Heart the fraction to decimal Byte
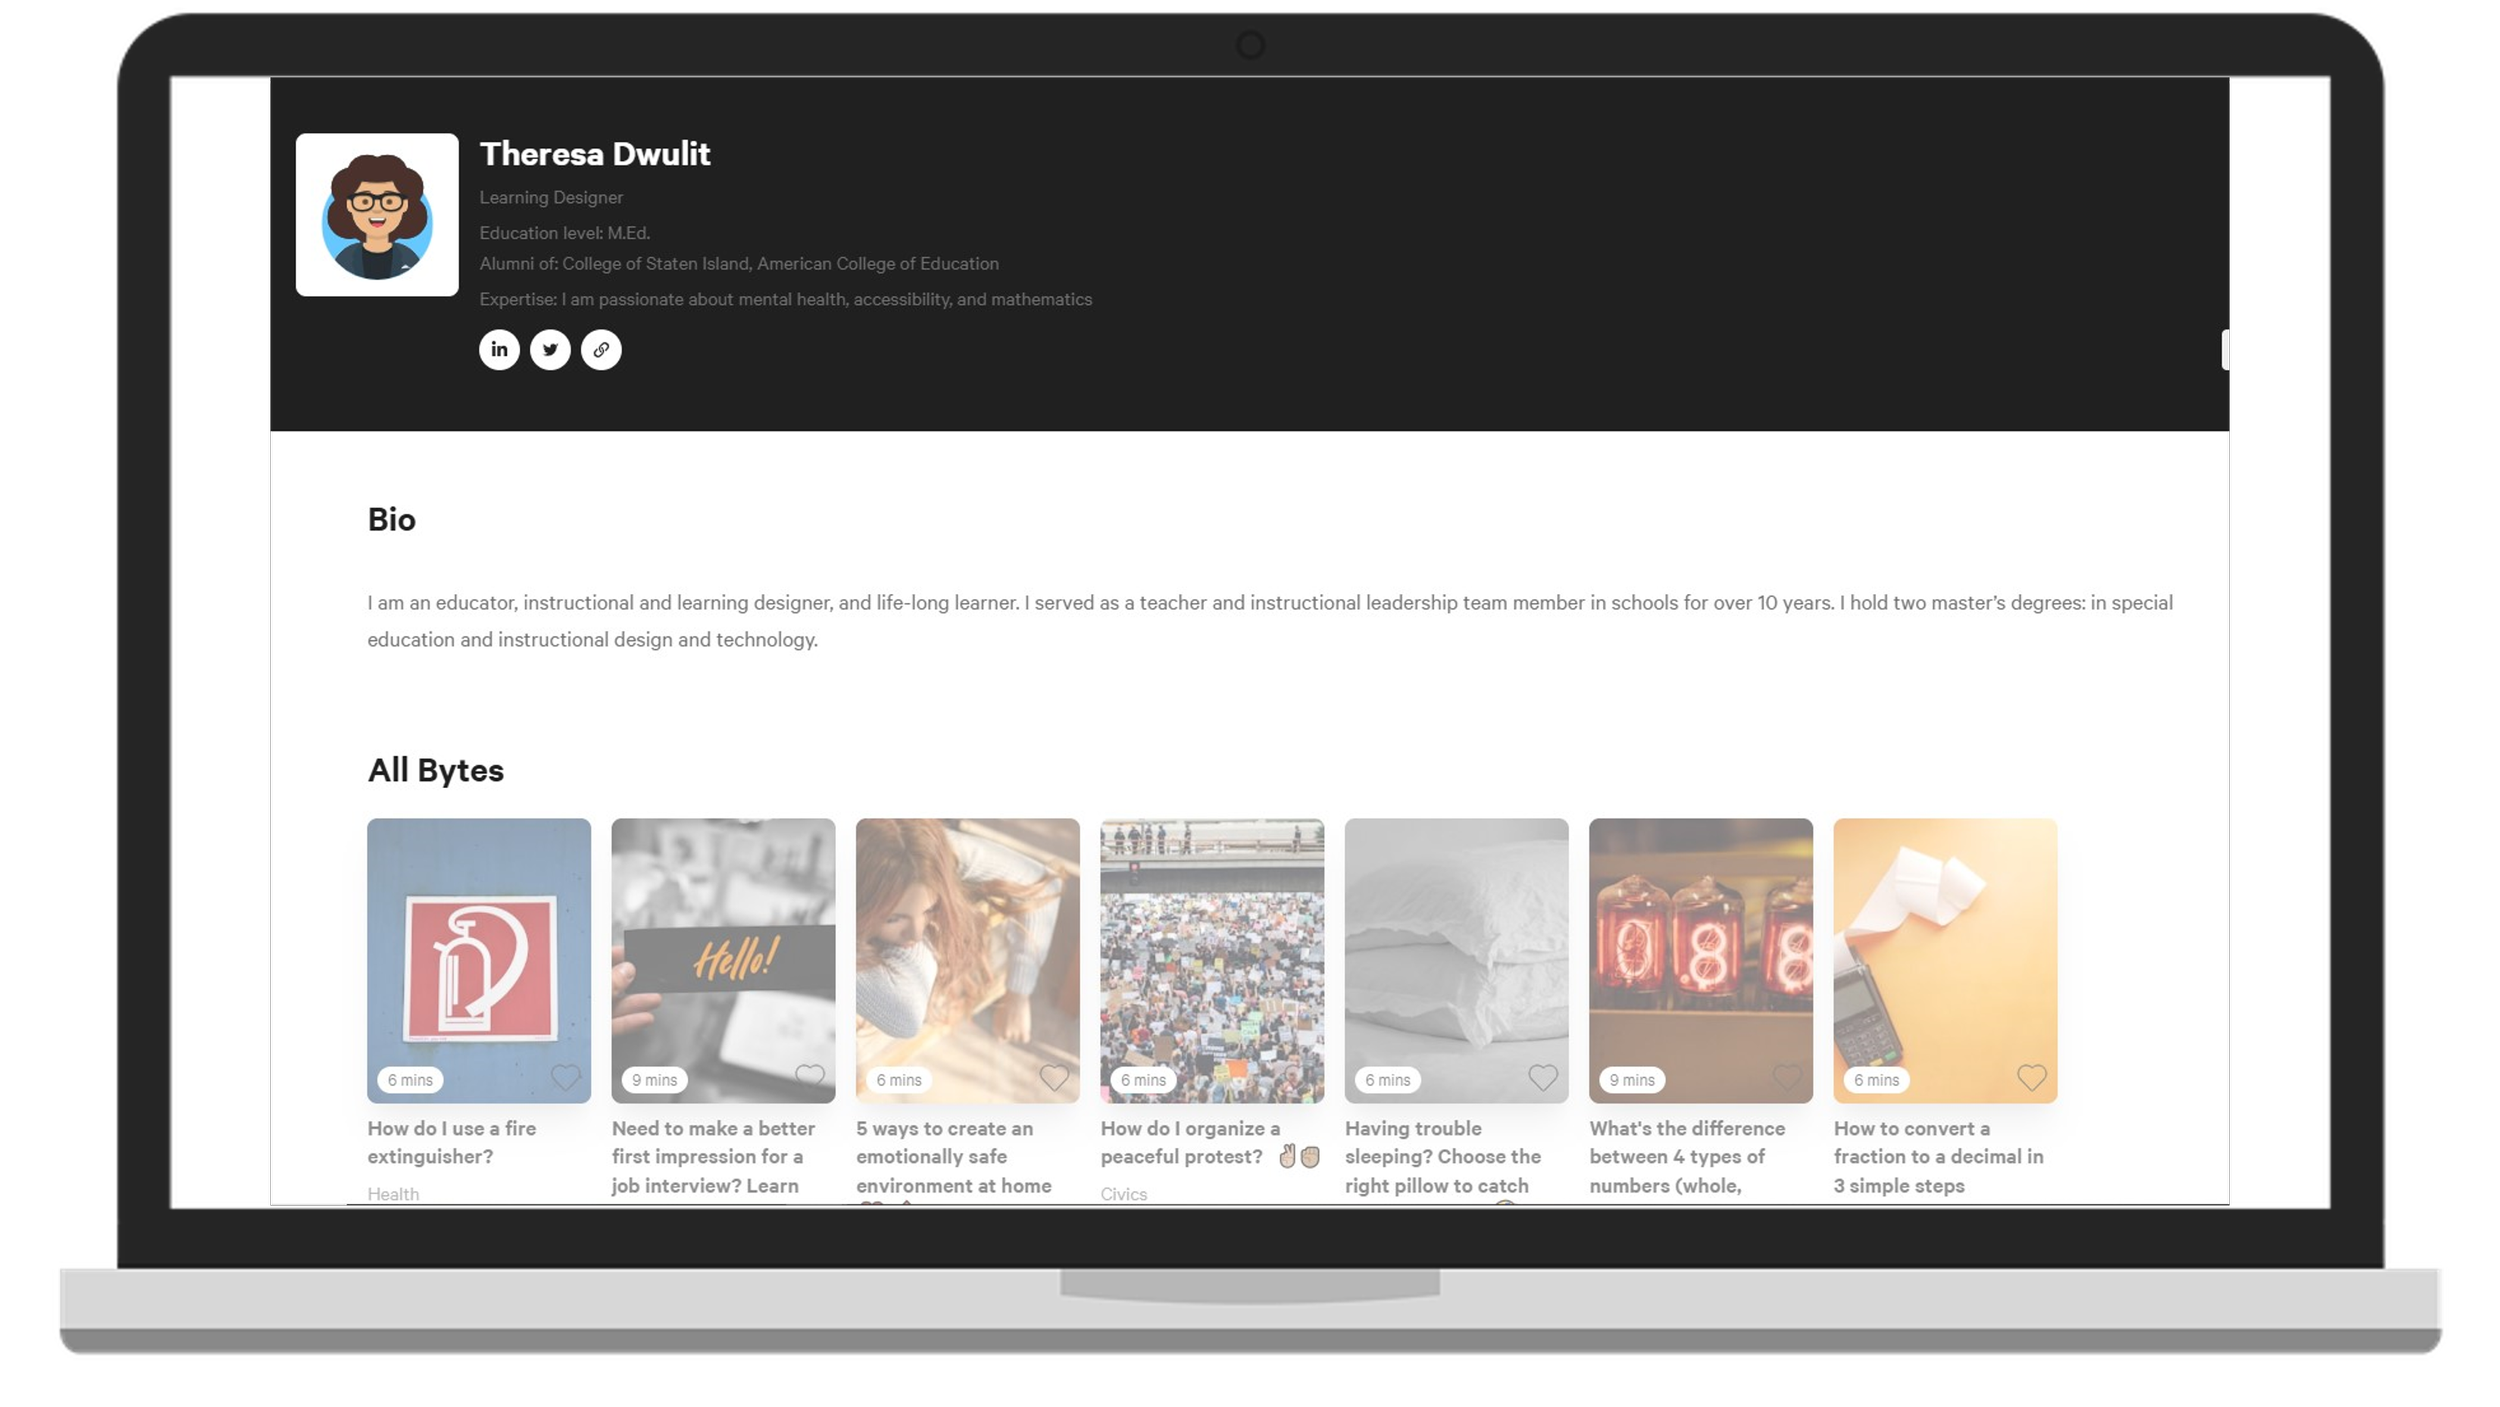Viewport: 2500px width, 1407px height. tap(2031, 1077)
